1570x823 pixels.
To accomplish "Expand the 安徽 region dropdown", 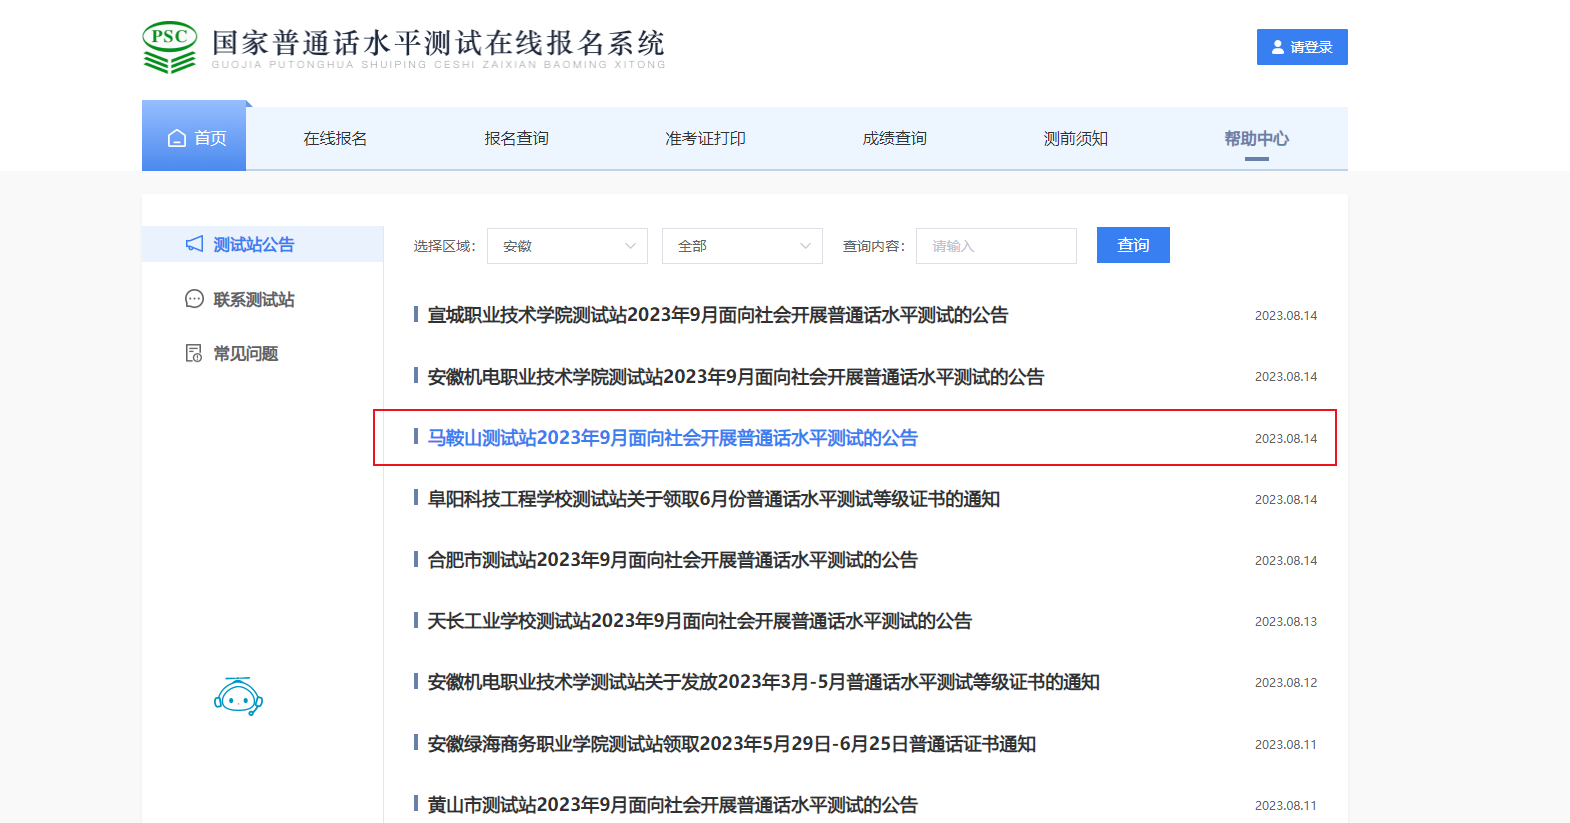I will click(x=567, y=246).
